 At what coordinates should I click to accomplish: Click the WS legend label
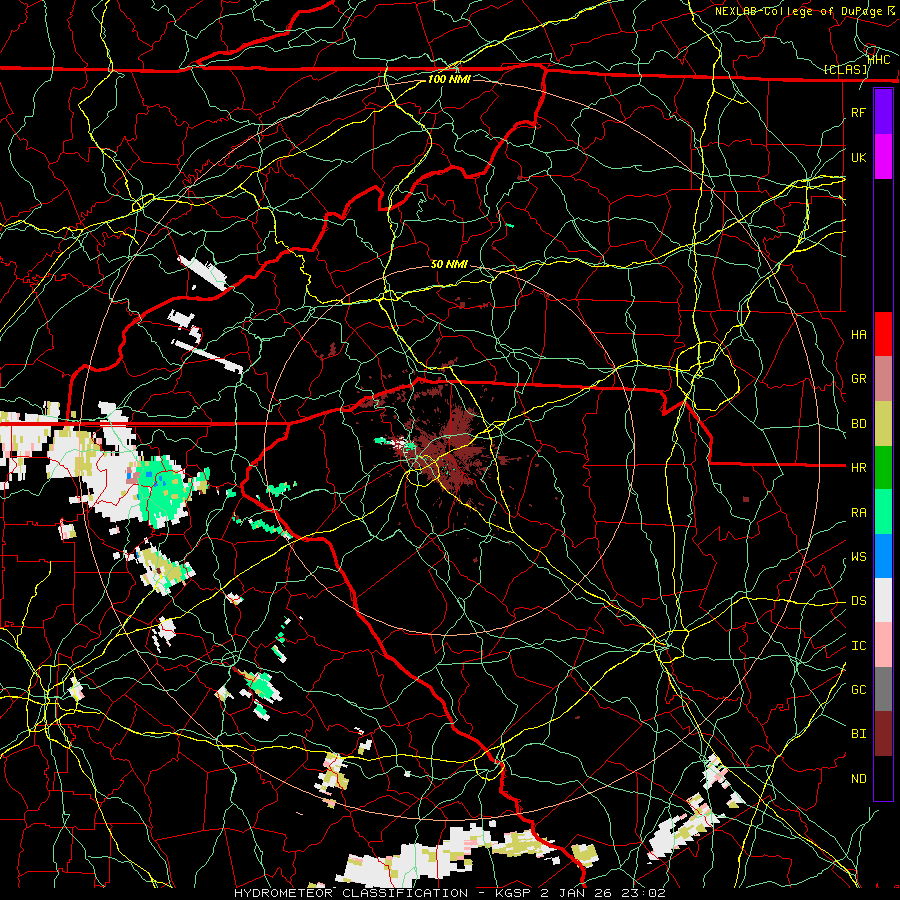[859, 557]
